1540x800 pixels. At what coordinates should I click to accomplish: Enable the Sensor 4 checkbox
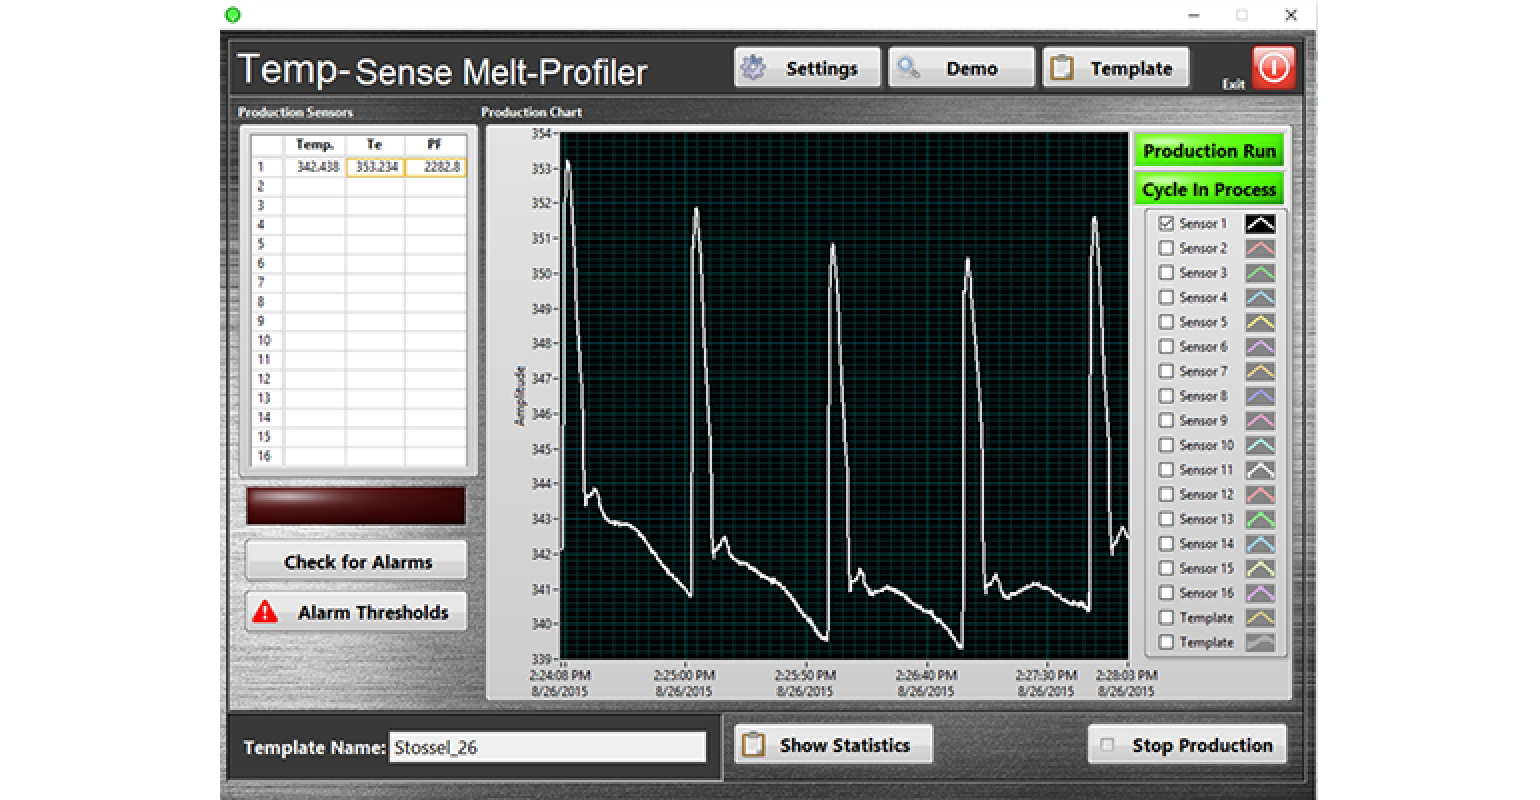pos(1166,298)
